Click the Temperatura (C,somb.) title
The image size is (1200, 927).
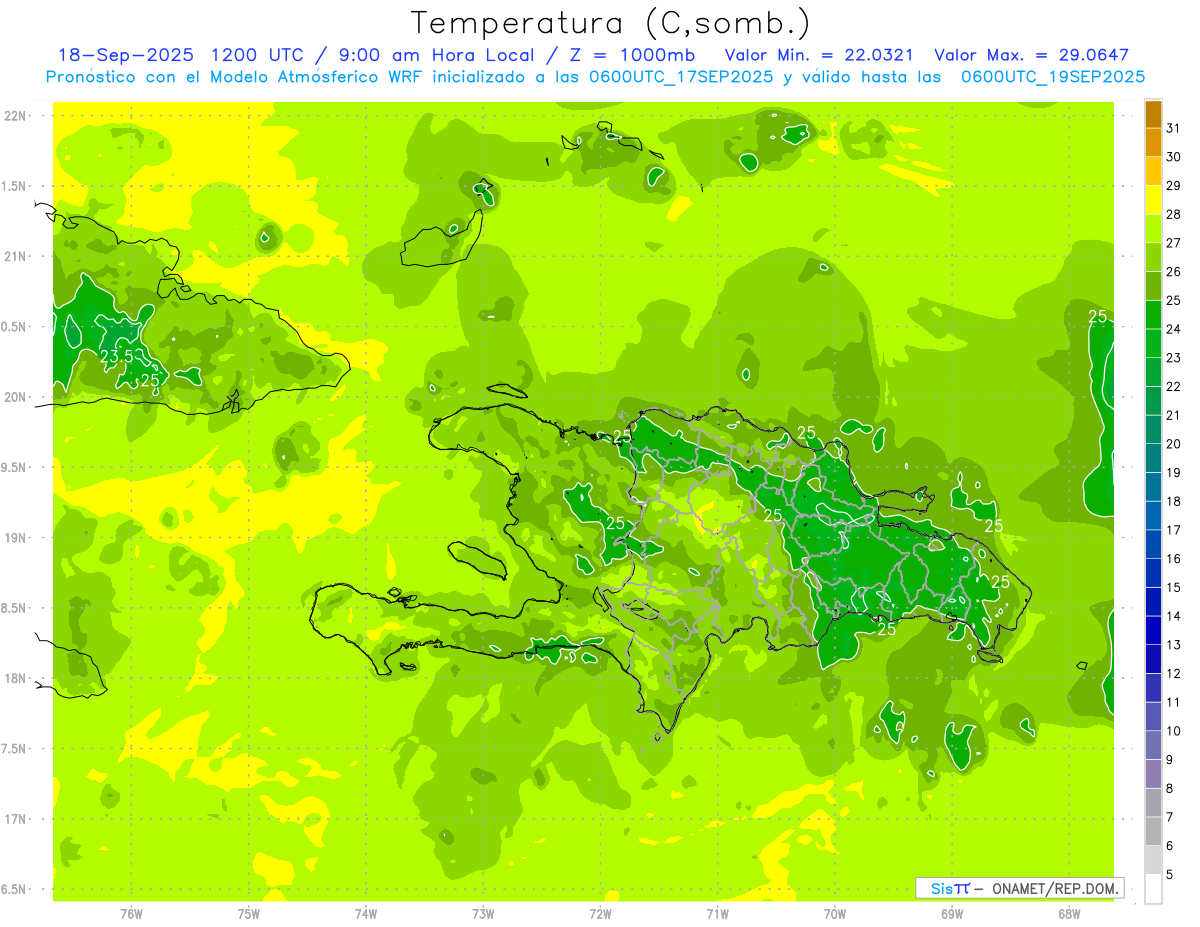tap(610, 22)
